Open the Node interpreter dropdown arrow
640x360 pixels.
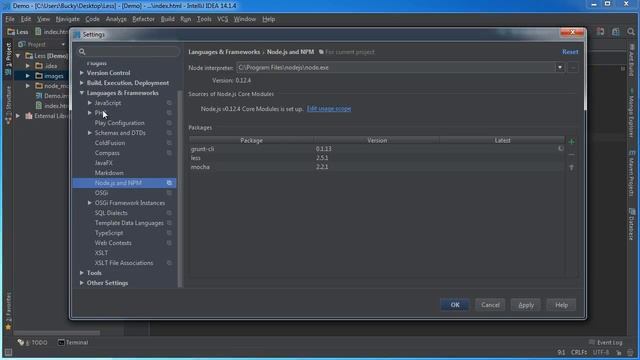560,67
